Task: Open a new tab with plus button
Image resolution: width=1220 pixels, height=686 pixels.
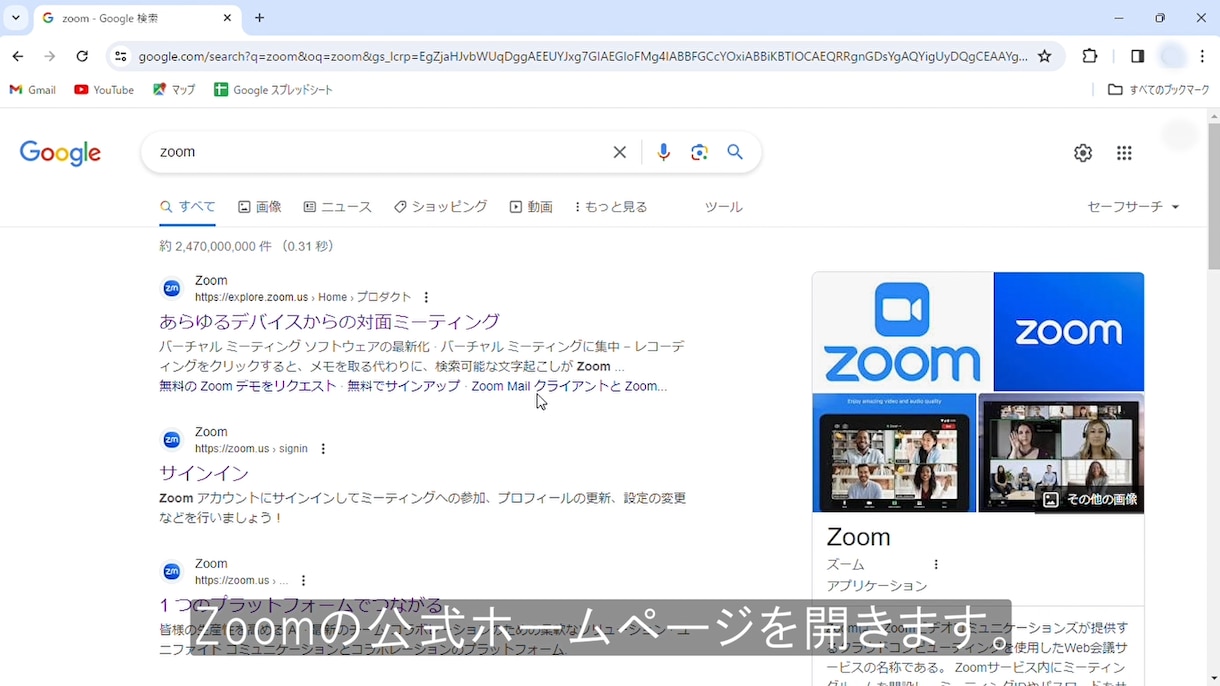Action: [x=260, y=18]
